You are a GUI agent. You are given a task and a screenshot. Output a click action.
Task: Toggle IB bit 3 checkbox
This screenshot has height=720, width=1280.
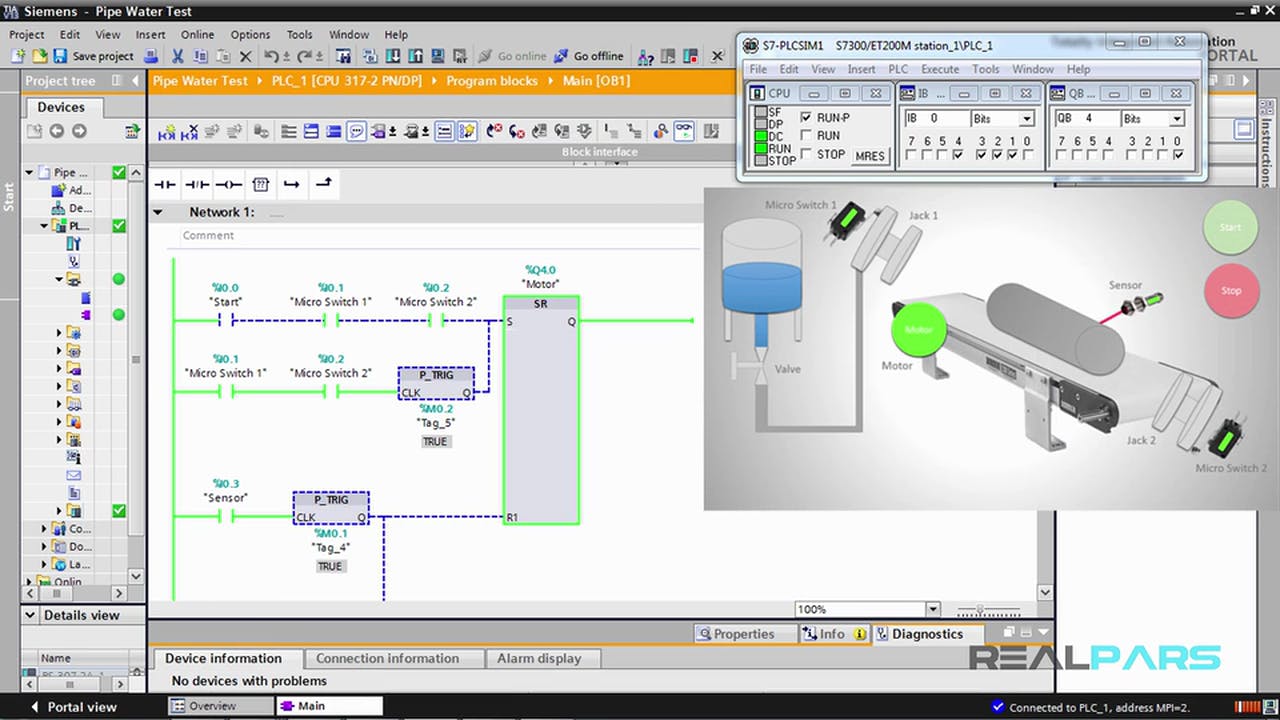click(981, 156)
